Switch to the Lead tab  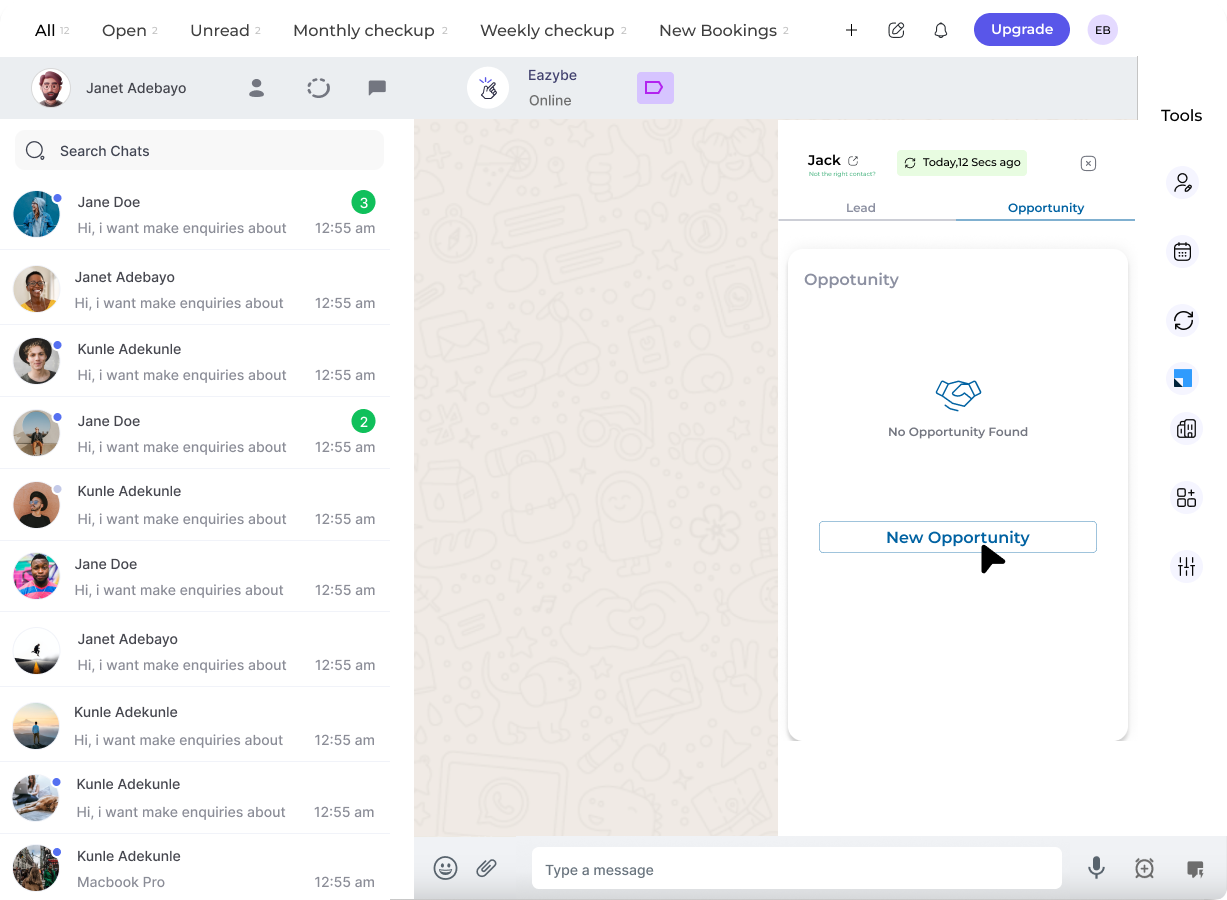(860, 207)
